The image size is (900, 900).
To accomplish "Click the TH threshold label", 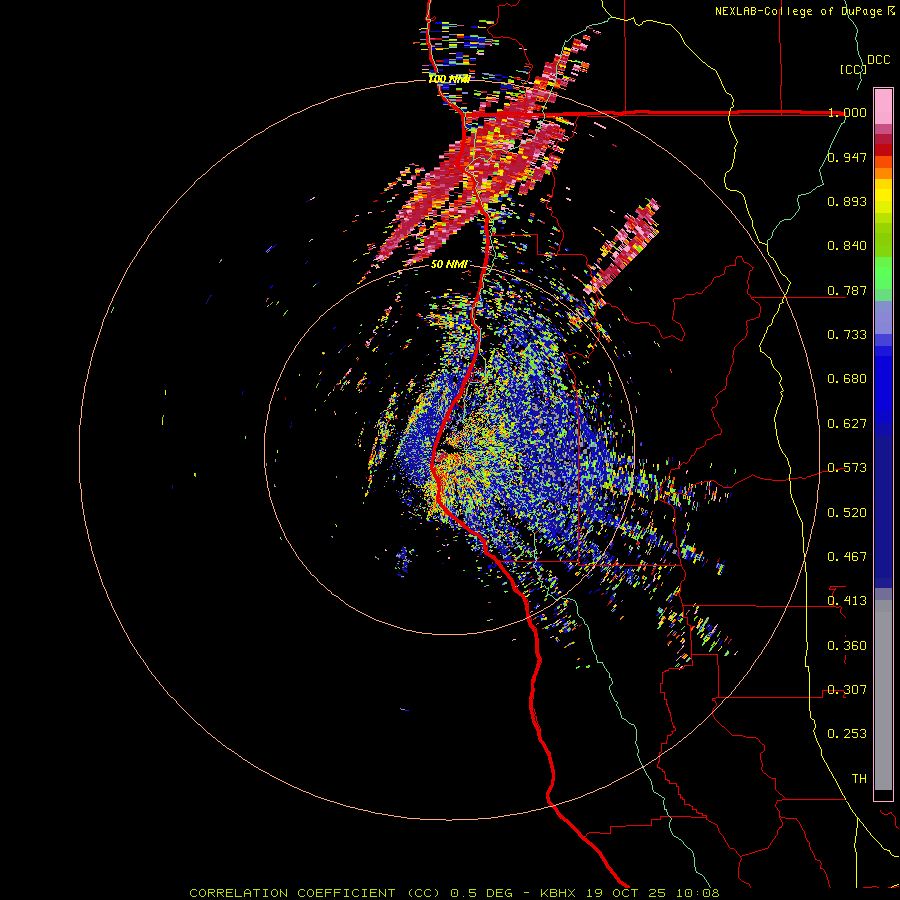I will (859, 779).
